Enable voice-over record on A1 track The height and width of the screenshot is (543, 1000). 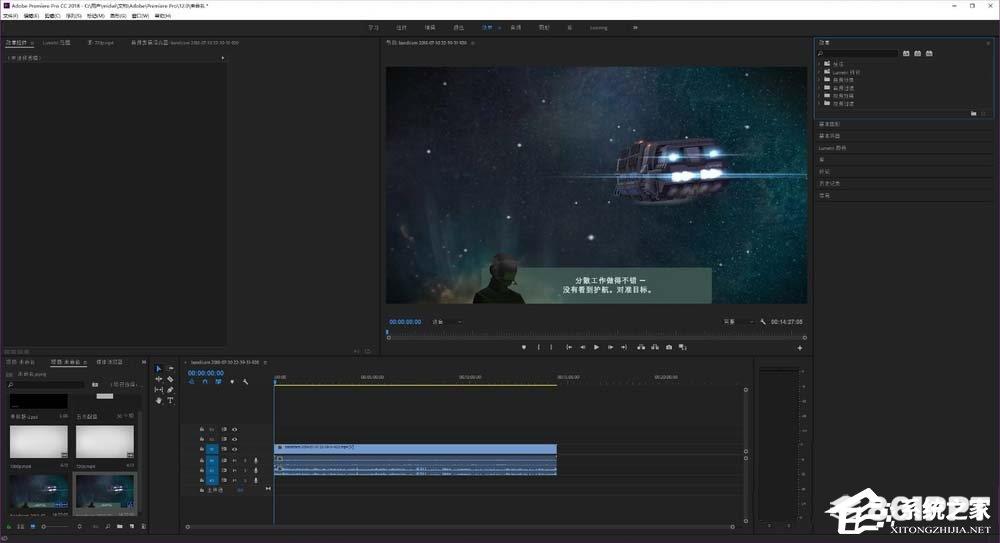tap(256, 460)
